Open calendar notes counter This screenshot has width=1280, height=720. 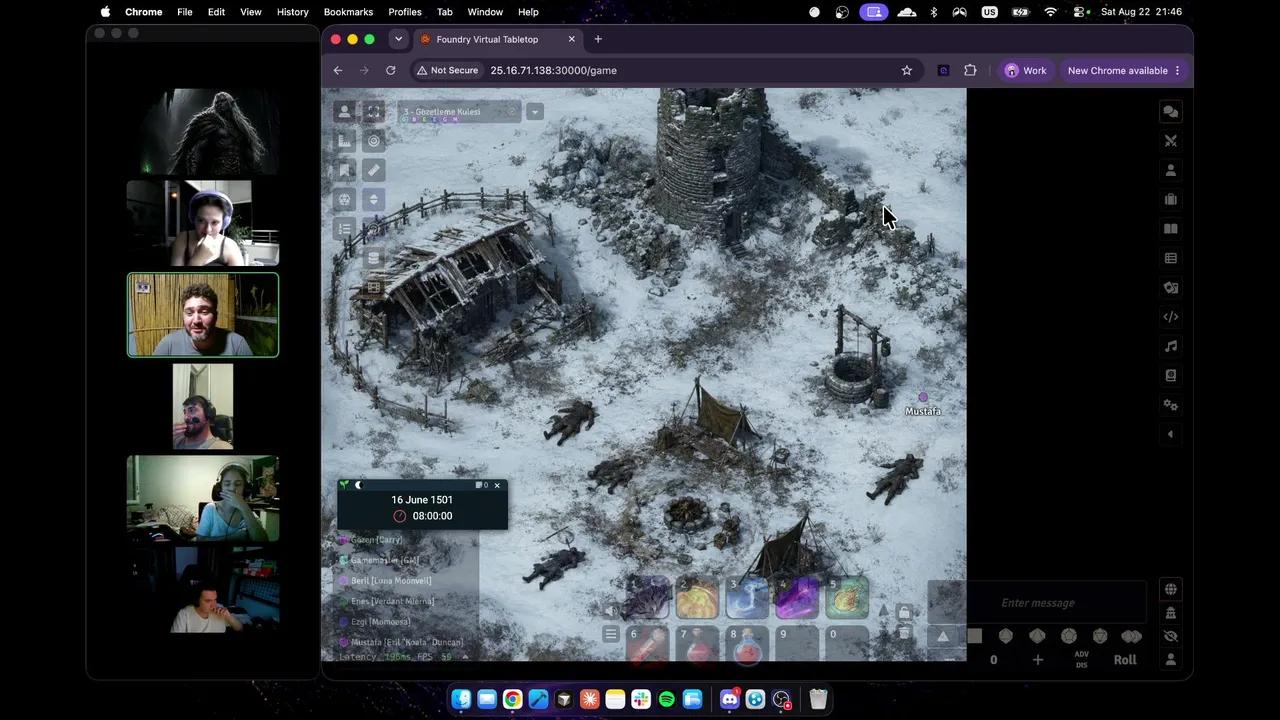(x=481, y=486)
